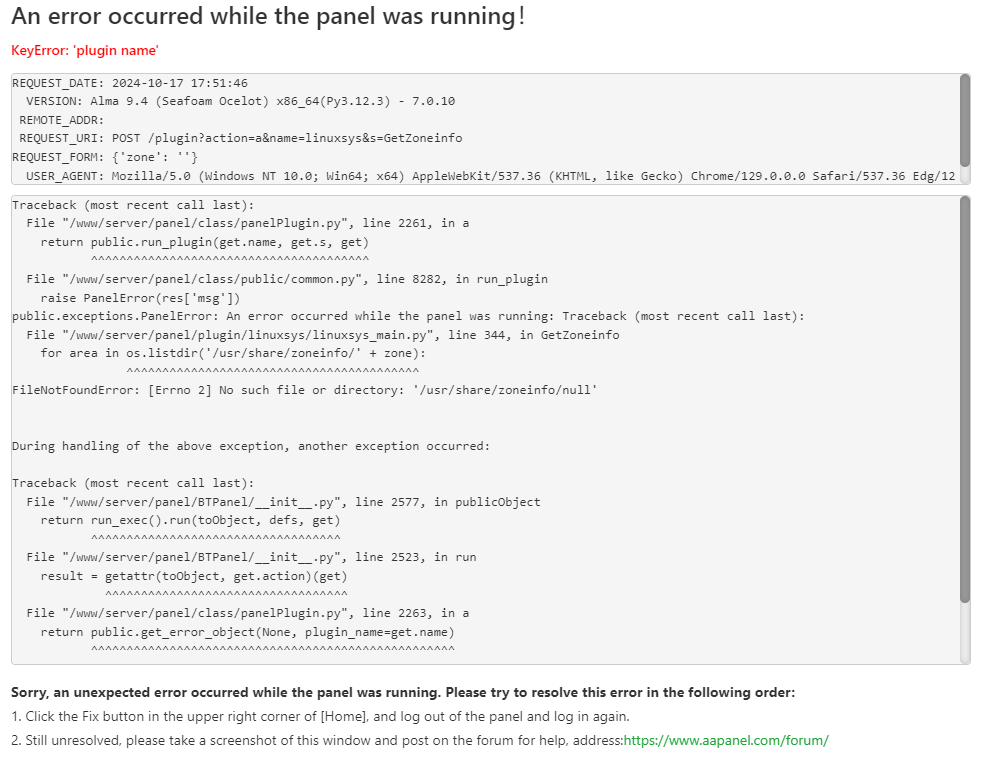Click the REQUEST_DATE line in request info

[130, 83]
